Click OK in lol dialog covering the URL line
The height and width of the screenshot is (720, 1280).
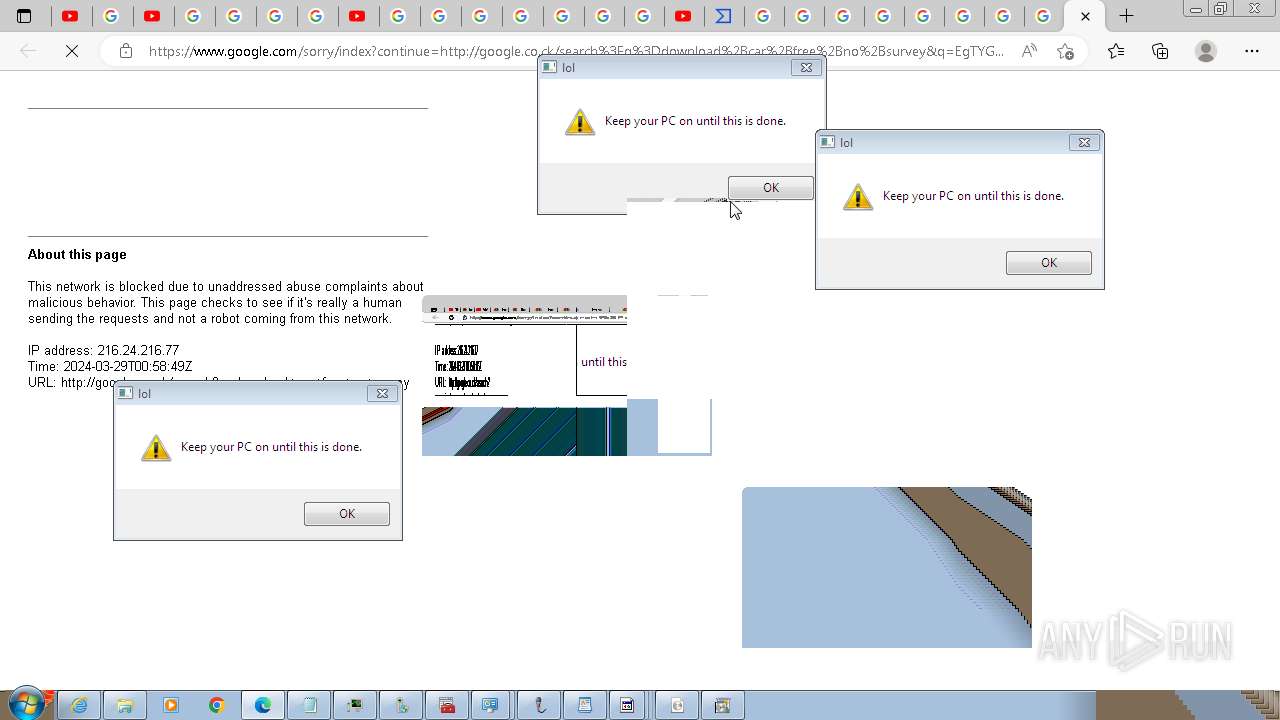347,514
